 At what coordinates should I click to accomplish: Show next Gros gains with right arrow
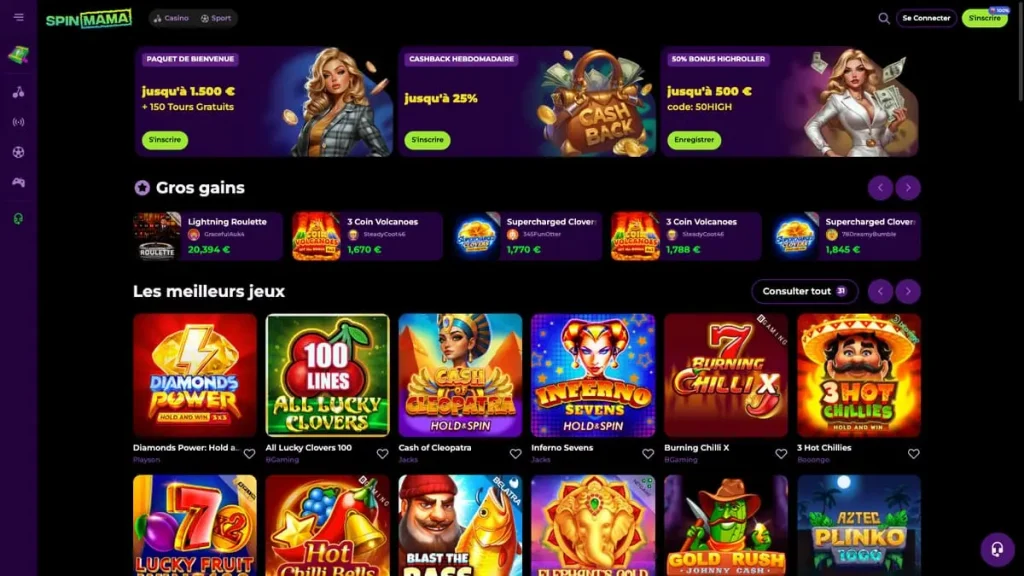pos(908,188)
